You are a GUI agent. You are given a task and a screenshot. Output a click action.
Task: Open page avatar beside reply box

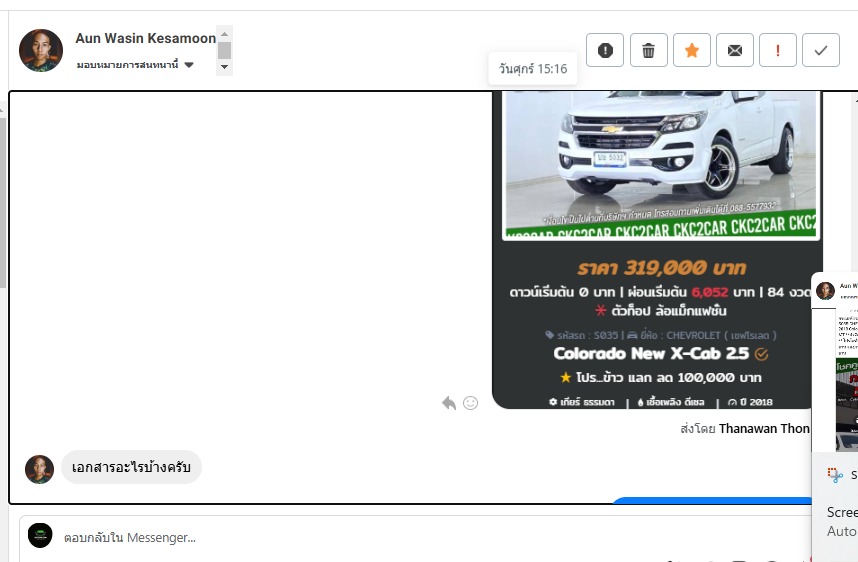tap(40, 536)
